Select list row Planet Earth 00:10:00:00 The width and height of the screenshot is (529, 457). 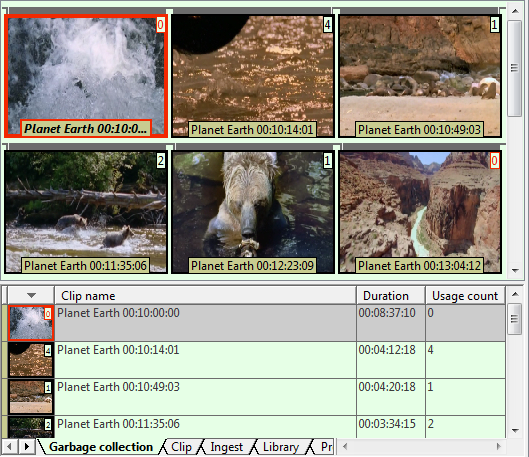point(253,323)
